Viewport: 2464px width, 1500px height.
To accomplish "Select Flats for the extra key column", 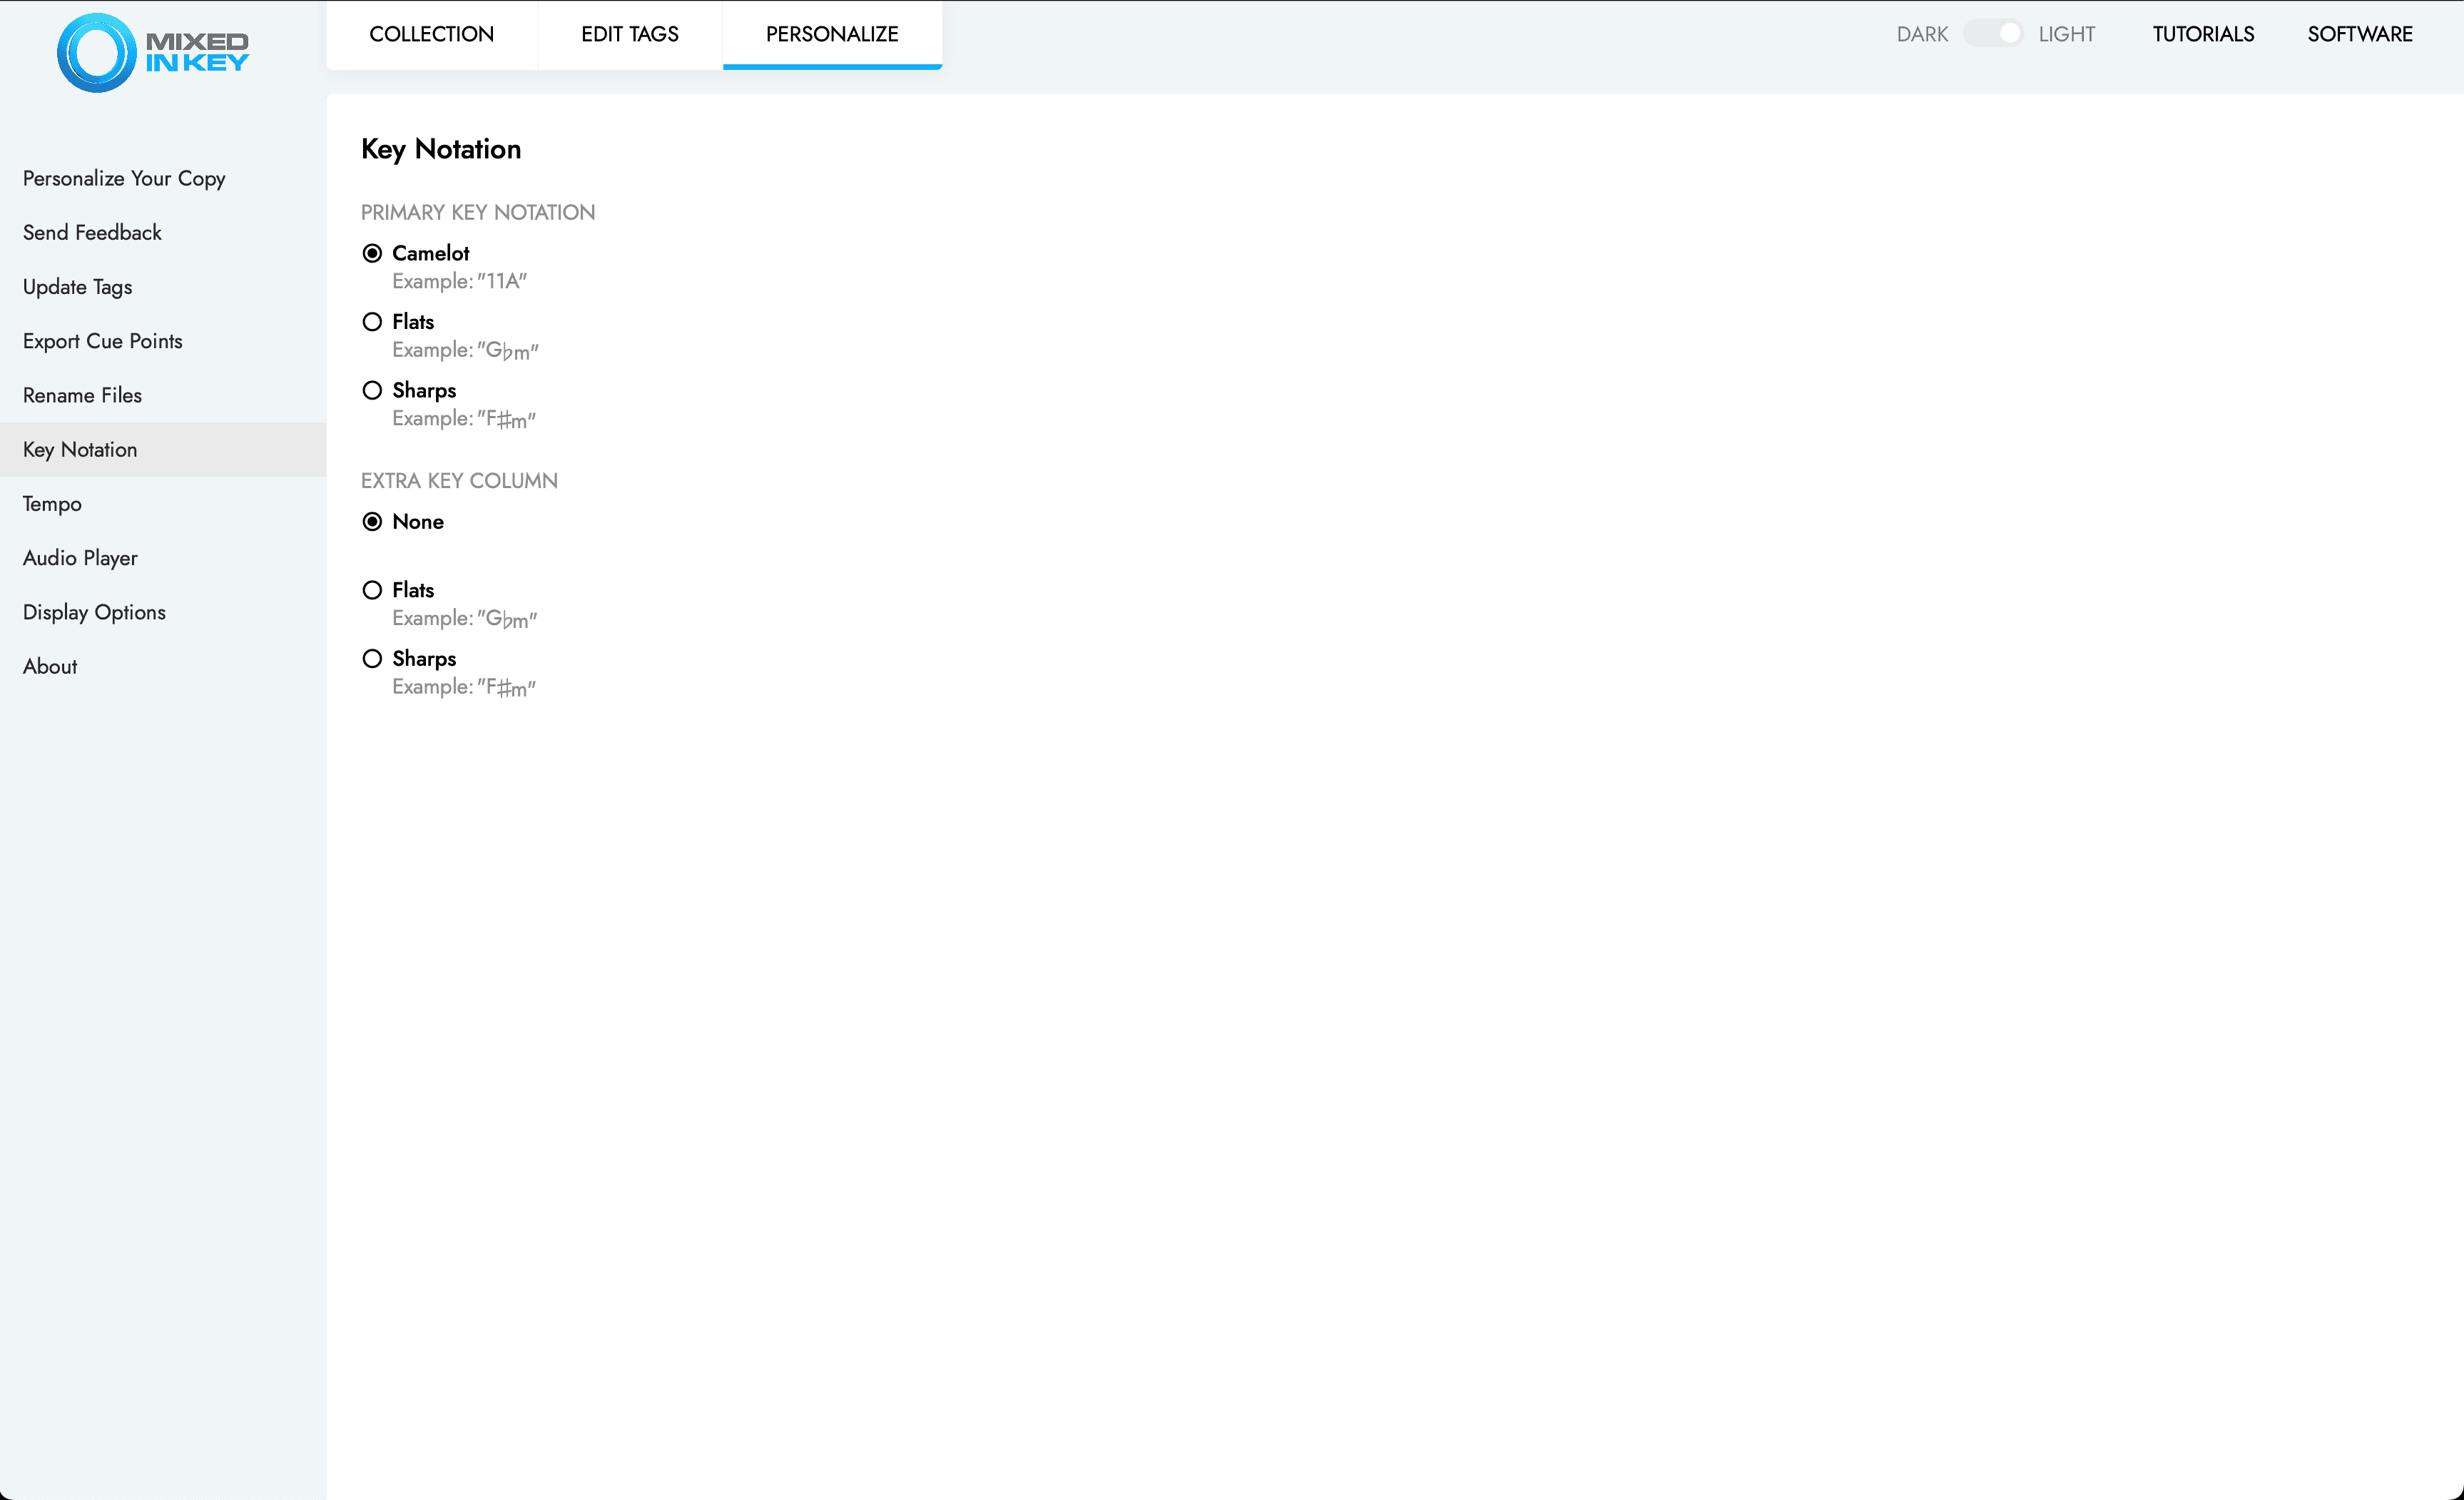I will (372, 590).
